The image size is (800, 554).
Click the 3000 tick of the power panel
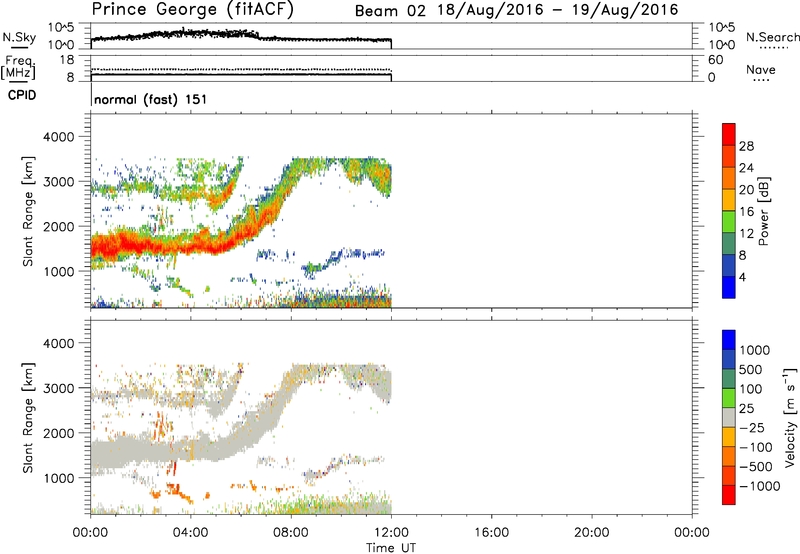tap(61, 182)
